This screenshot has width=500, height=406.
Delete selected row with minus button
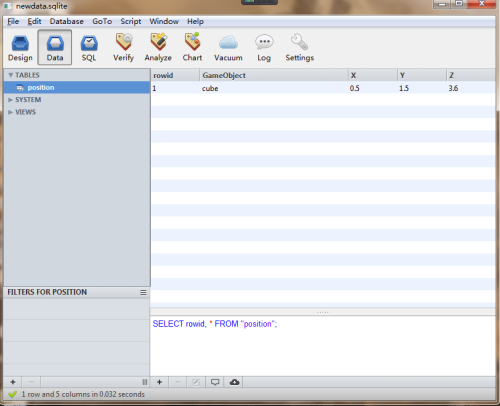(x=178, y=382)
